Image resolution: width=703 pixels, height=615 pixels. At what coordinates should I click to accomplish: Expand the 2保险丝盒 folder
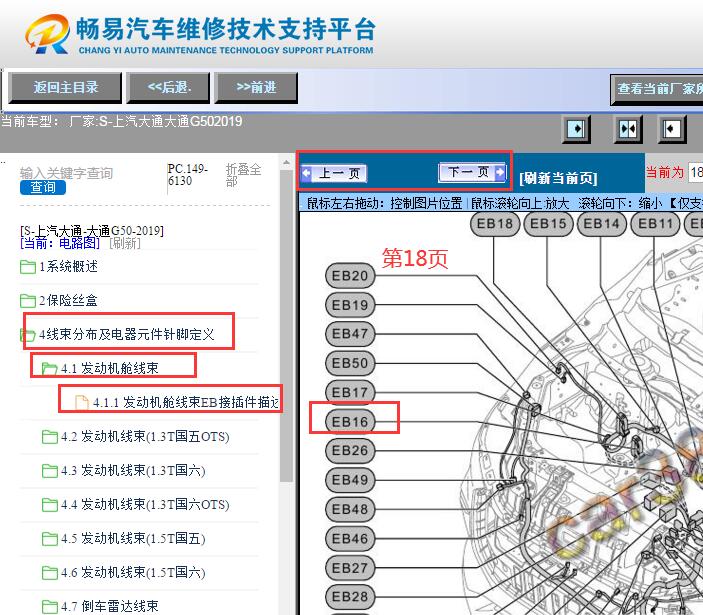pos(68,301)
